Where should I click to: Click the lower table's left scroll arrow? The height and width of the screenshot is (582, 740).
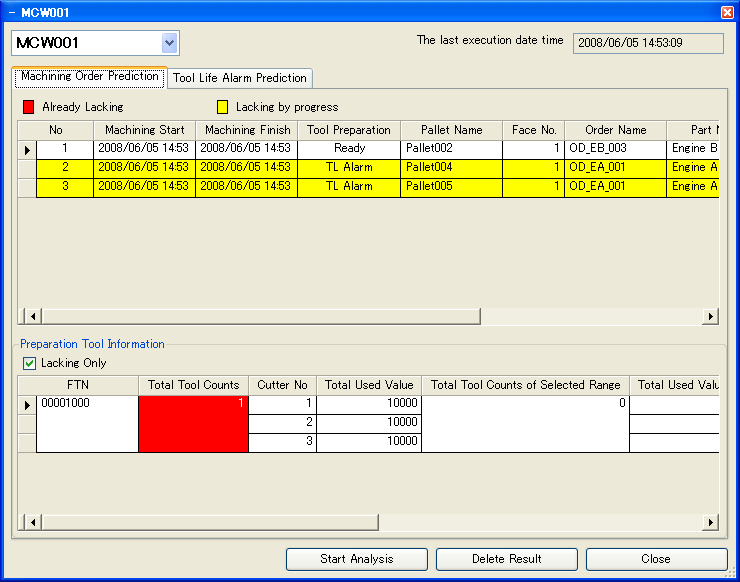tap(33, 522)
